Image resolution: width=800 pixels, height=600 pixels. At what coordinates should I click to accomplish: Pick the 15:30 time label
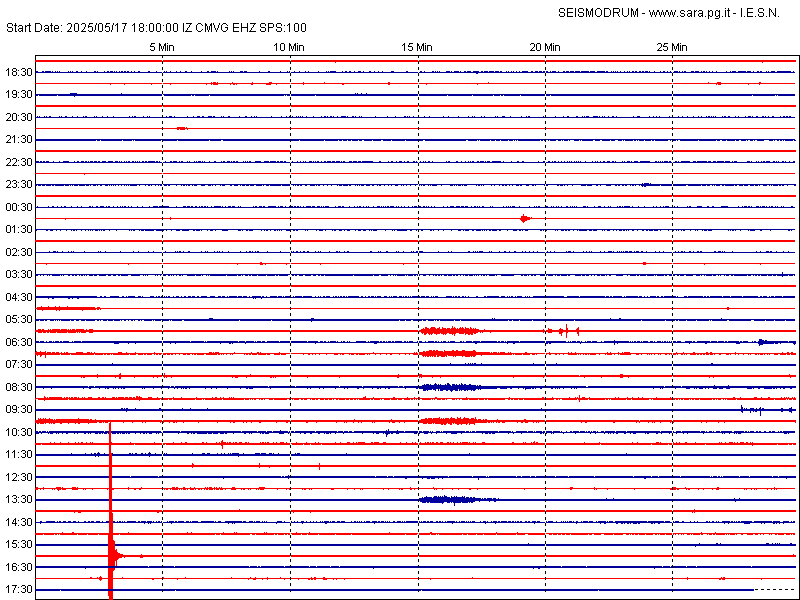tap(19, 544)
